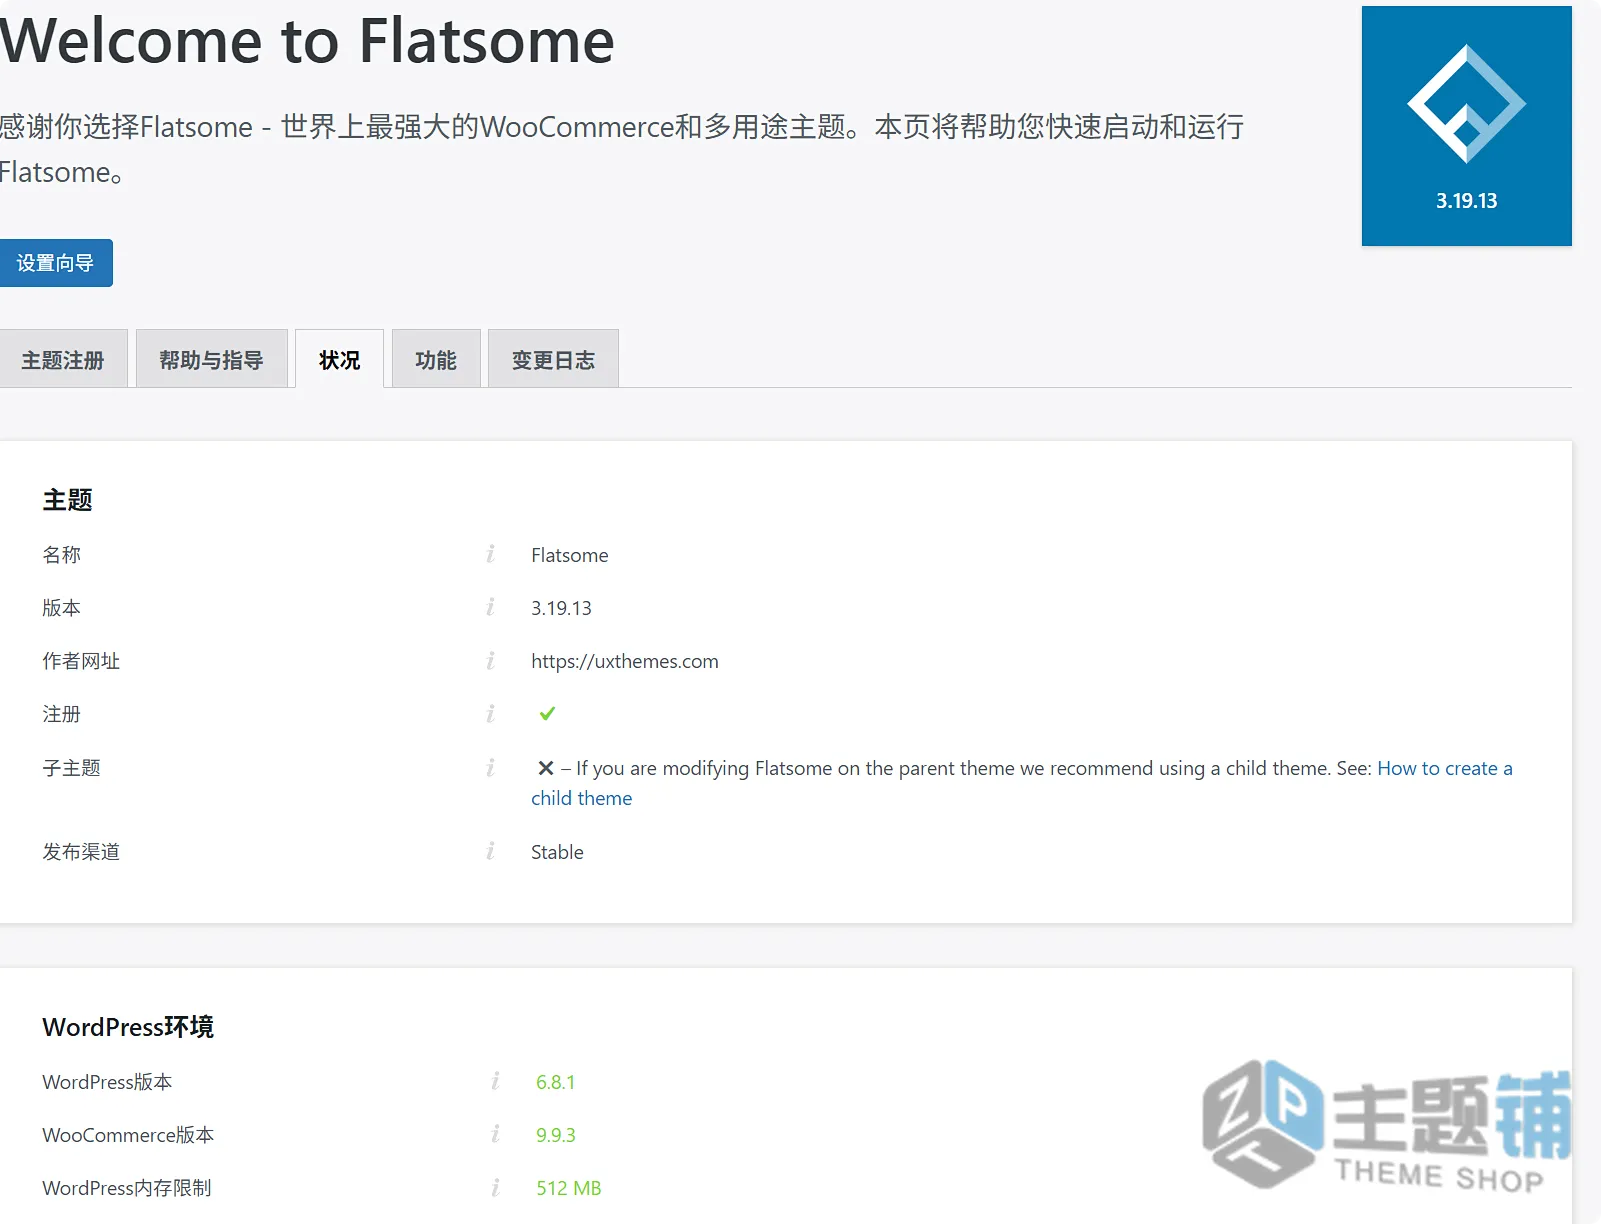Click info icon for 子主题 row
The height and width of the screenshot is (1224, 1601).
tap(490, 767)
